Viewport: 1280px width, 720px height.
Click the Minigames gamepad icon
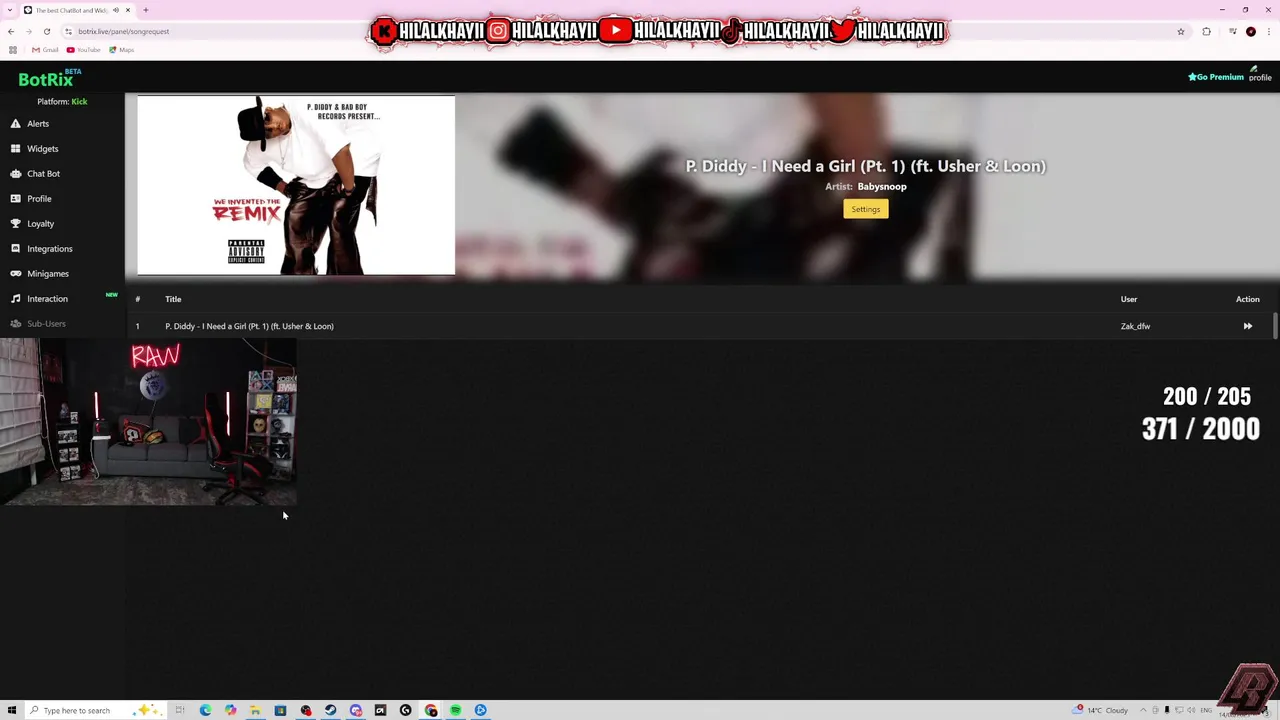pyautogui.click(x=16, y=274)
